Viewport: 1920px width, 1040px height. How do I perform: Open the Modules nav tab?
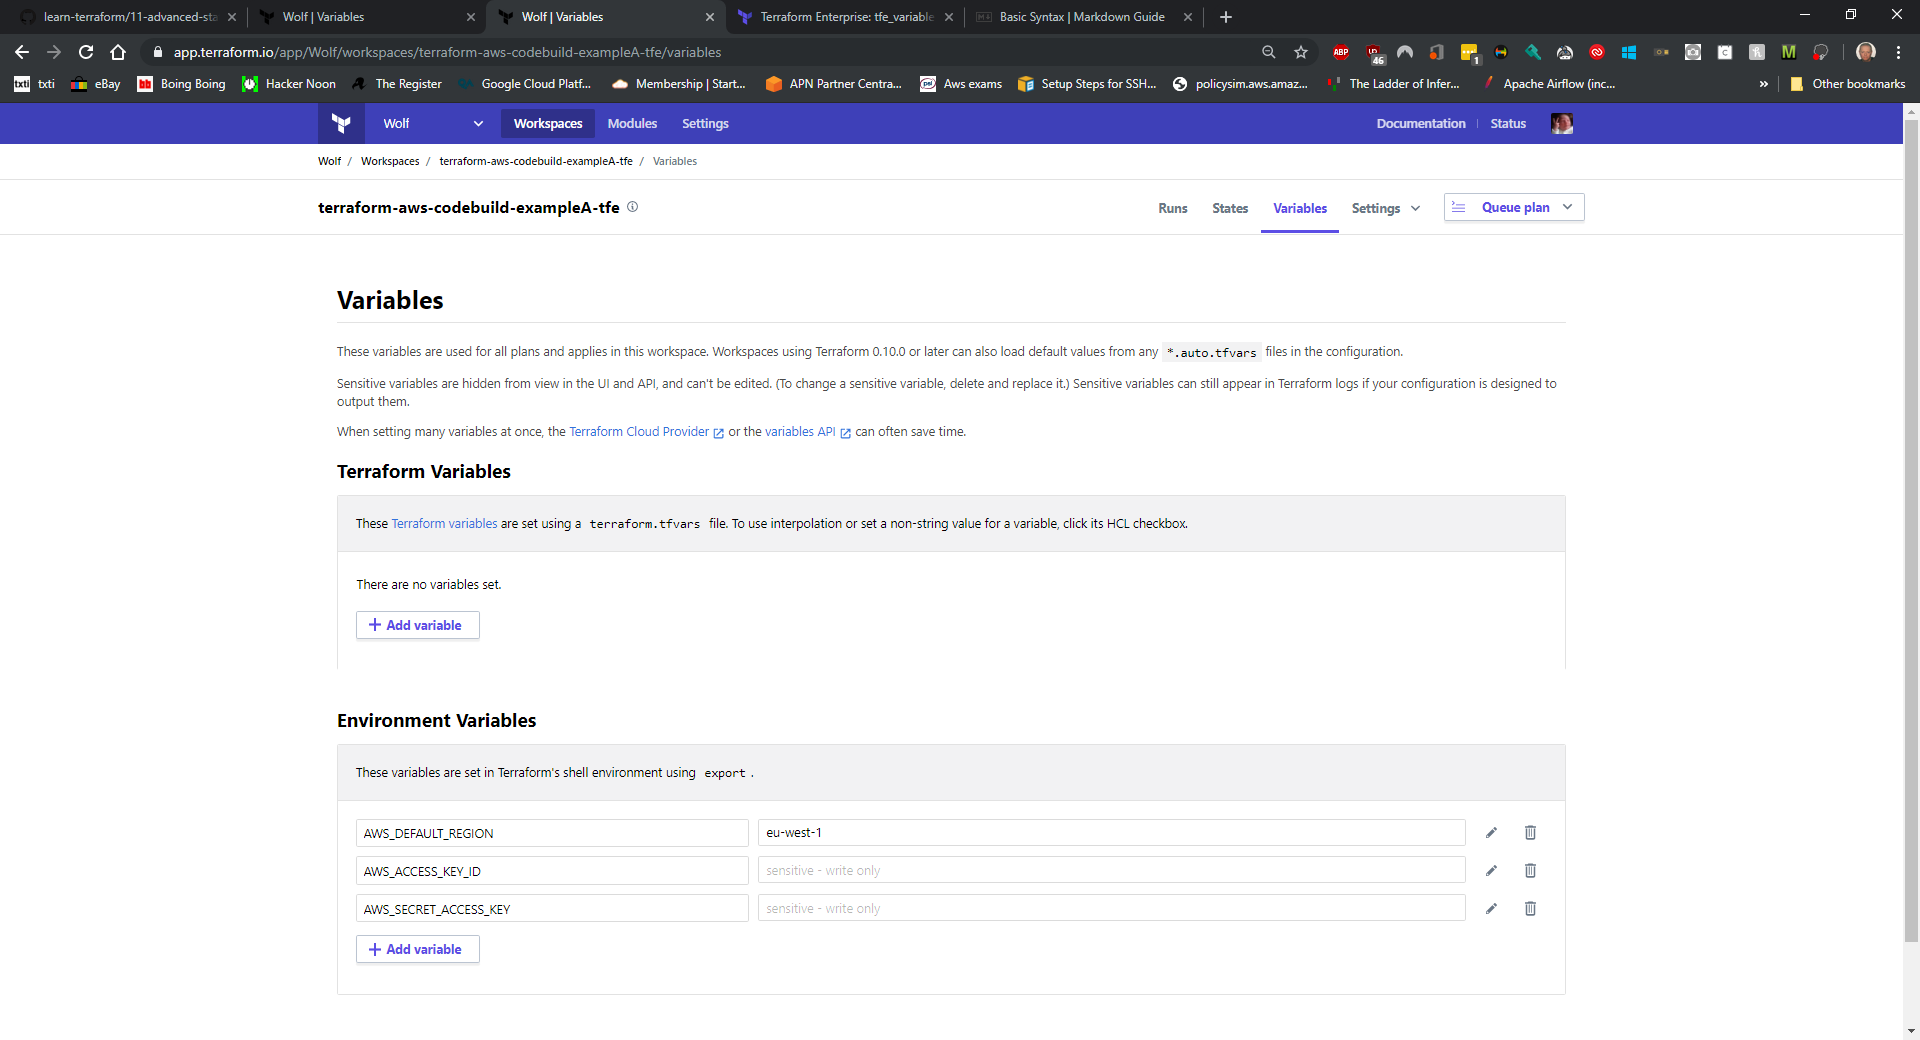(x=632, y=123)
